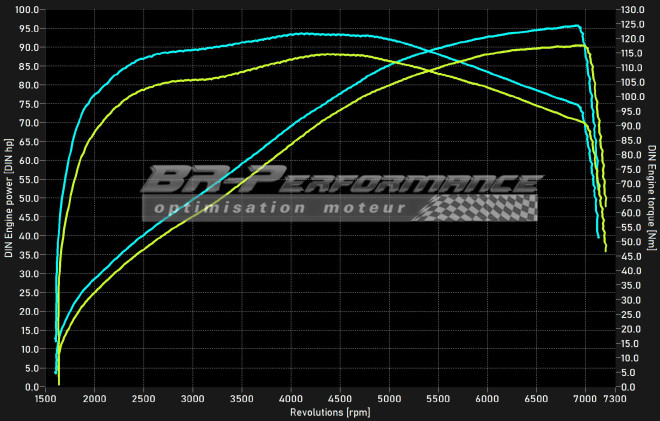Click the peak of the cyan power curve

point(577,26)
